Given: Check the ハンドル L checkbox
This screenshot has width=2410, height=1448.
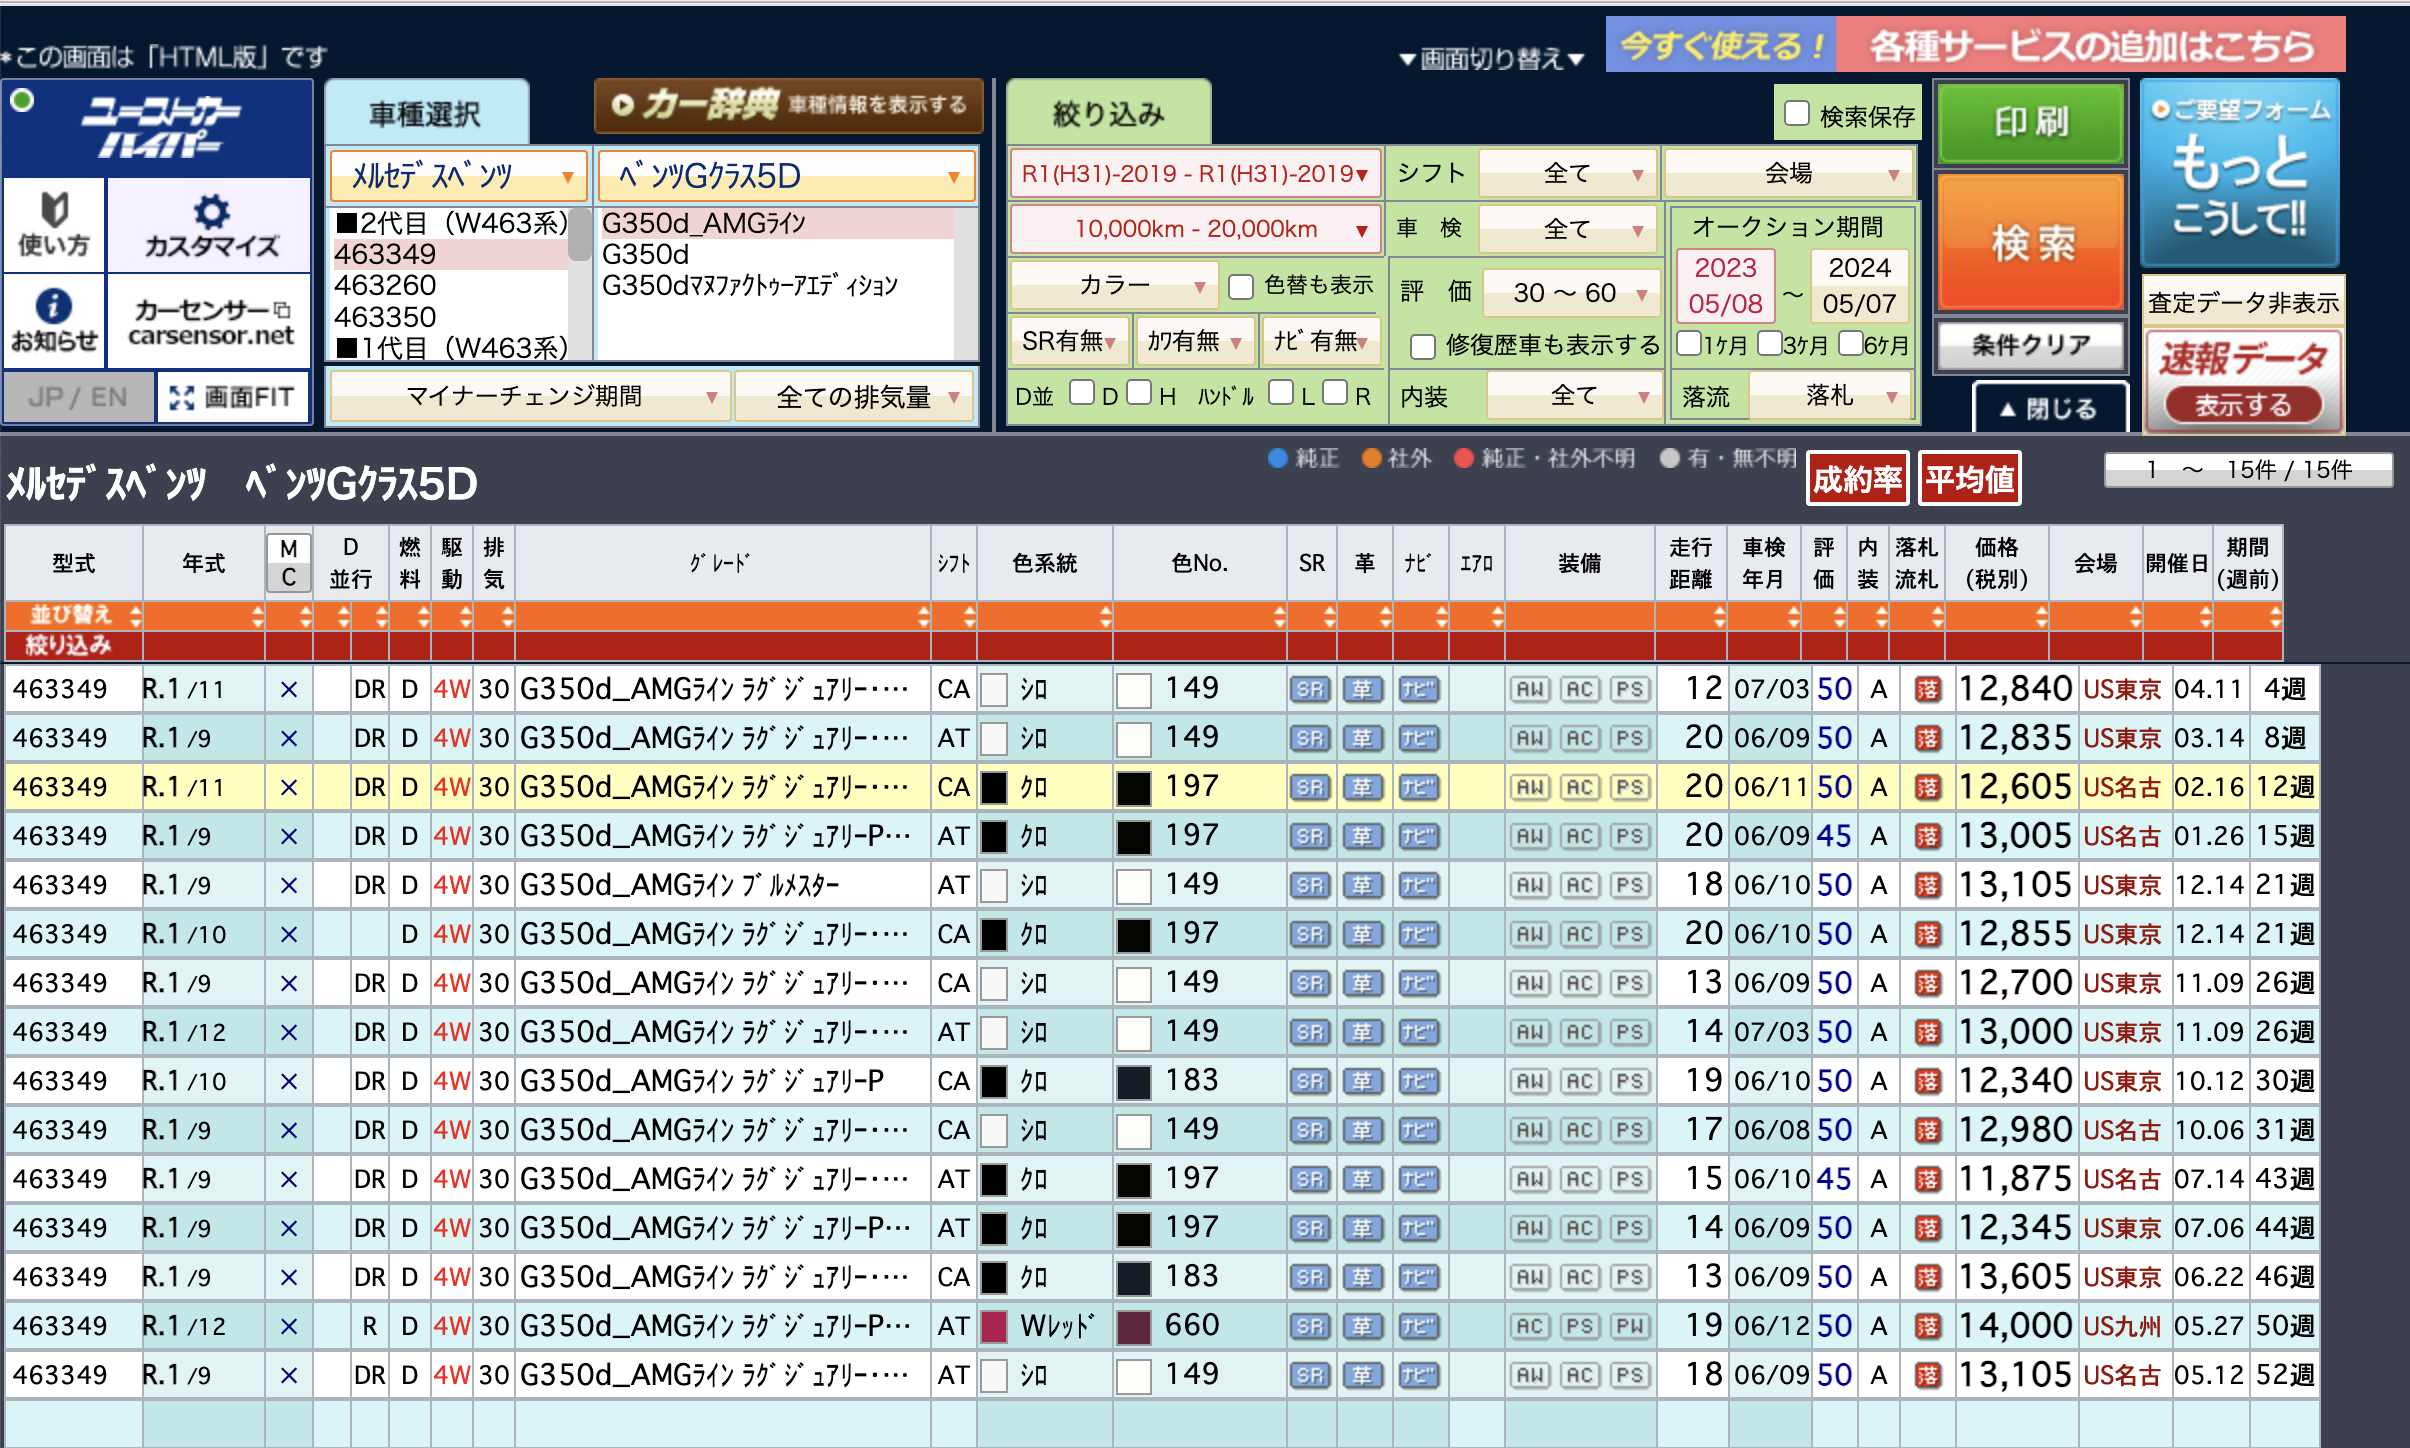Looking at the screenshot, I should (1280, 393).
